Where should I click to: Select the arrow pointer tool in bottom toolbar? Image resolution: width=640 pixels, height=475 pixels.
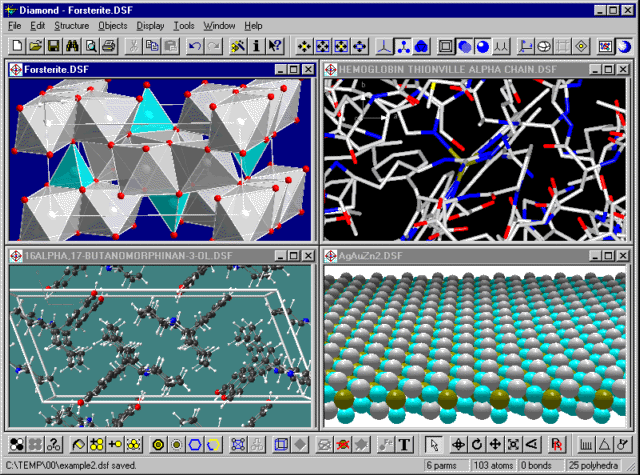[432, 444]
